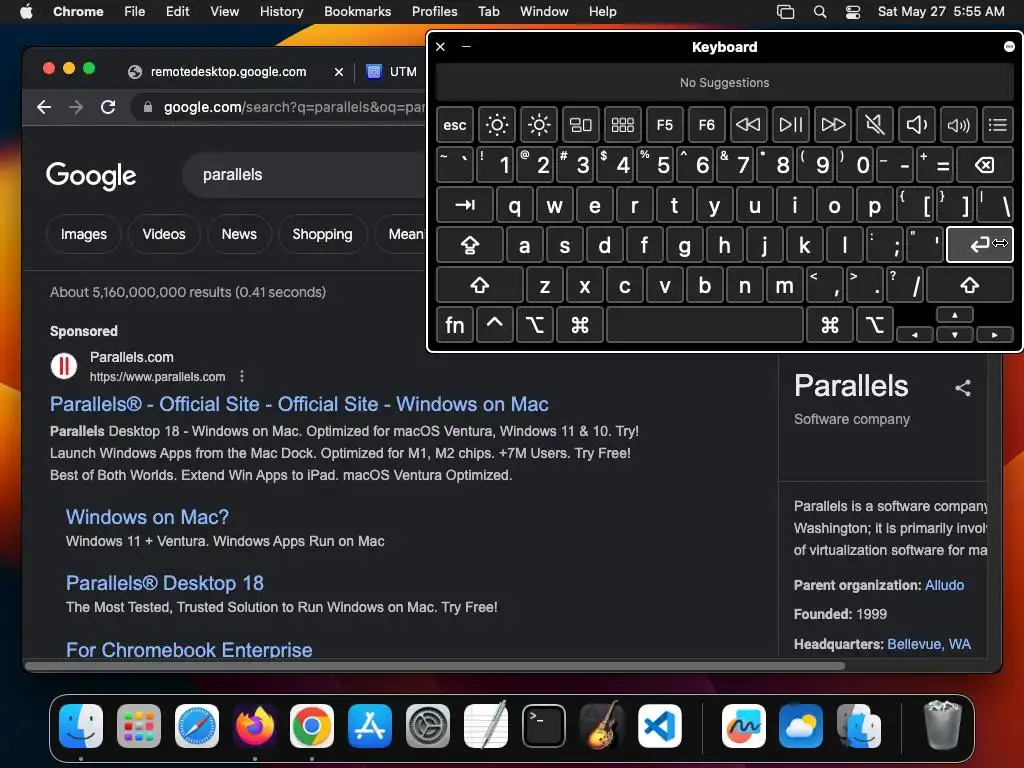Open Control Center in menu bar

click(853, 12)
